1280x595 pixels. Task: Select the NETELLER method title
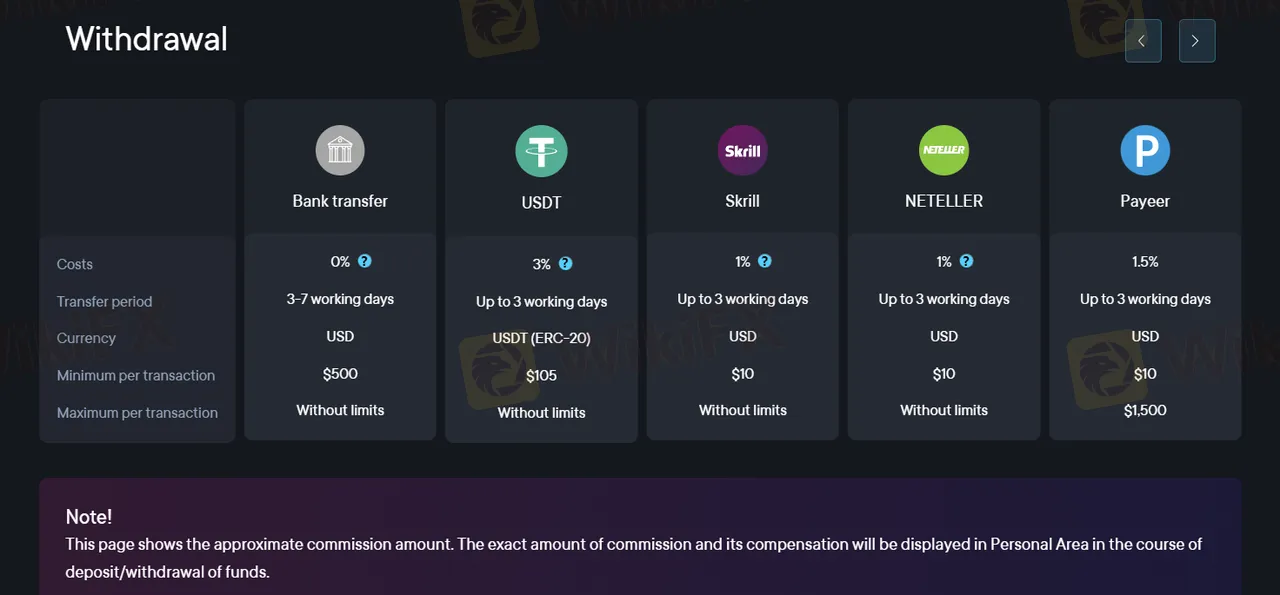(x=944, y=201)
